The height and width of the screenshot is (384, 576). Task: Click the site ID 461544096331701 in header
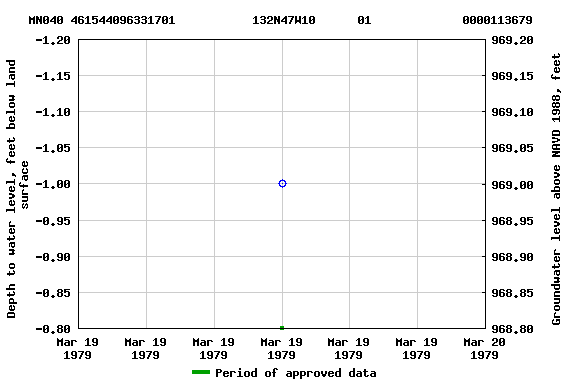pos(123,20)
